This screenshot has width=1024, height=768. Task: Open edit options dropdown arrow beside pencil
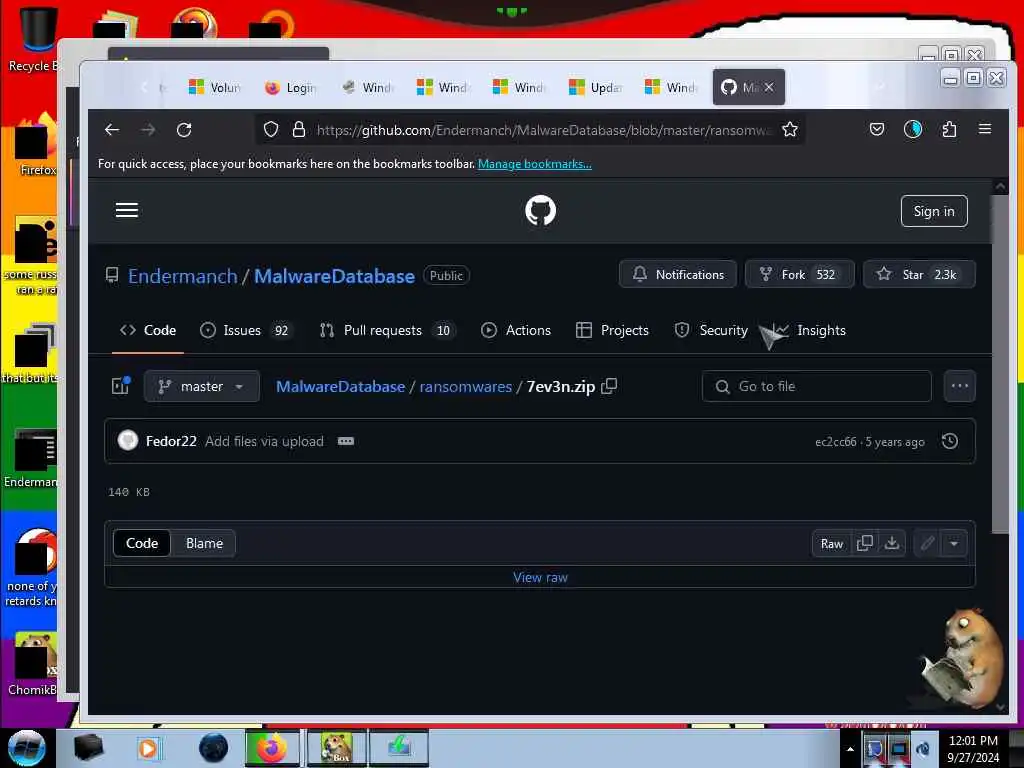click(x=954, y=543)
